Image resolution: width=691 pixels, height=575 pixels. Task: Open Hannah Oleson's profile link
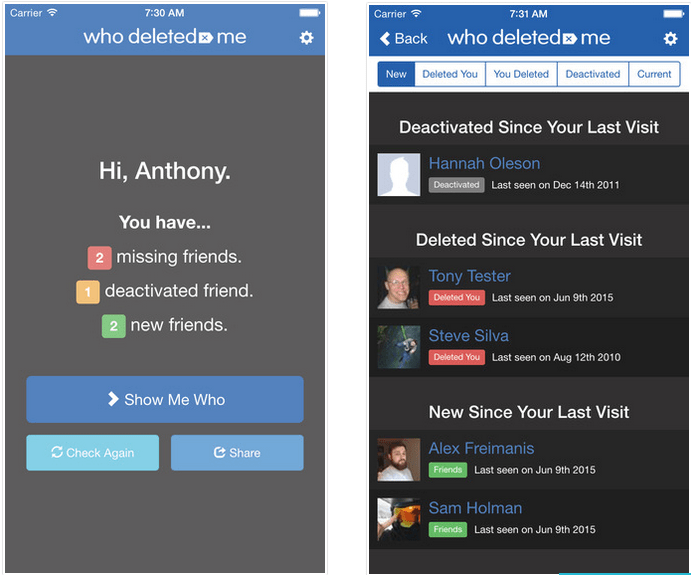(484, 164)
